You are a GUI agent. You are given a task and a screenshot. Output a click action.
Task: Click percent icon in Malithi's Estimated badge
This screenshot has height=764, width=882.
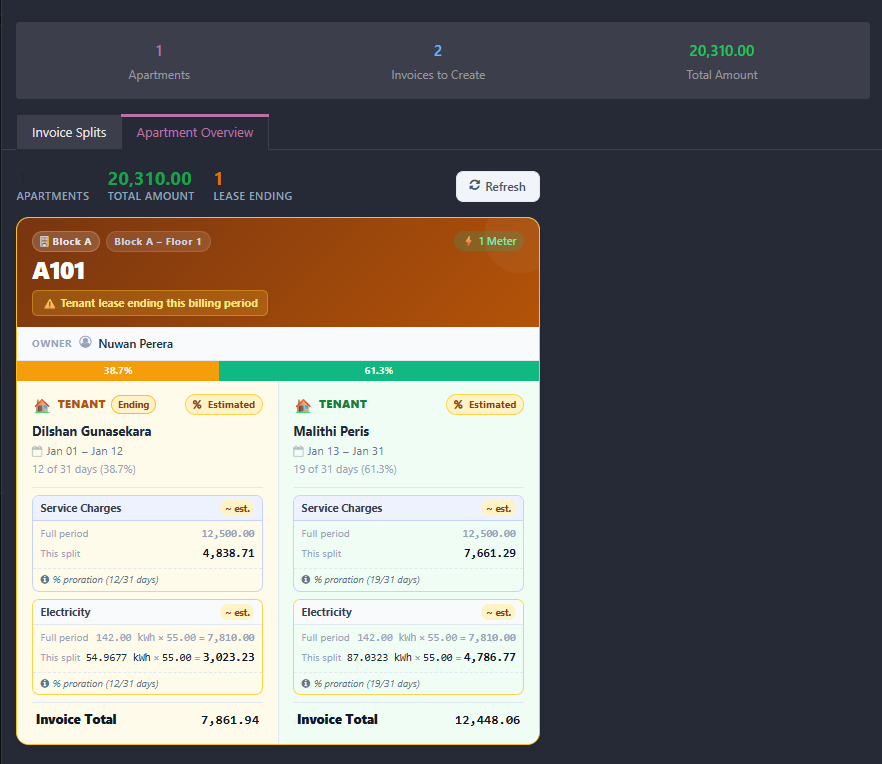pyautogui.click(x=458, y=405)
